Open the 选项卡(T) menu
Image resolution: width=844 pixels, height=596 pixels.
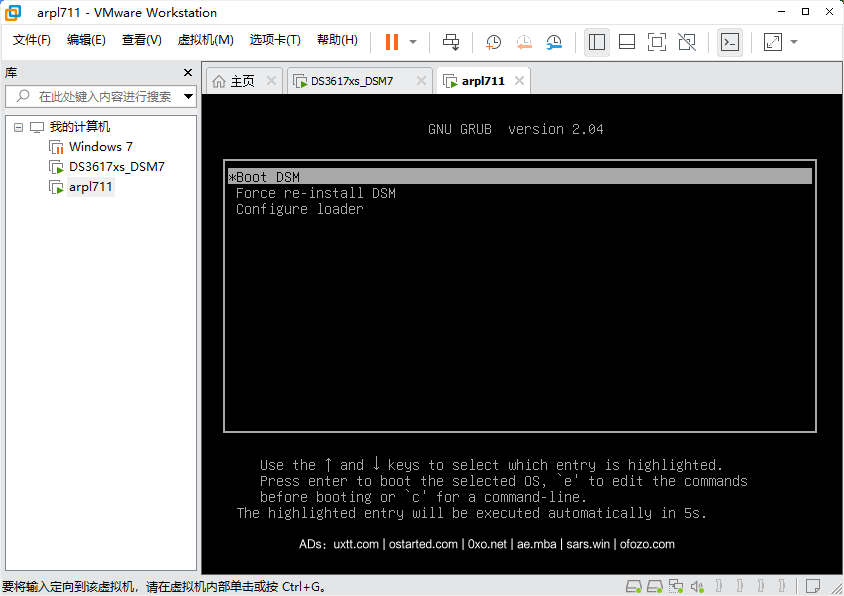(275, 40)
